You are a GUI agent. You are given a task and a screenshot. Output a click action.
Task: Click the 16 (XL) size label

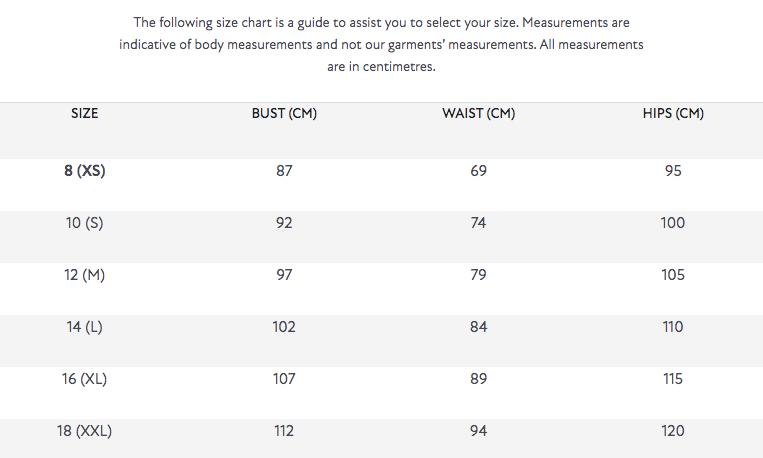[x=85, y=379]
